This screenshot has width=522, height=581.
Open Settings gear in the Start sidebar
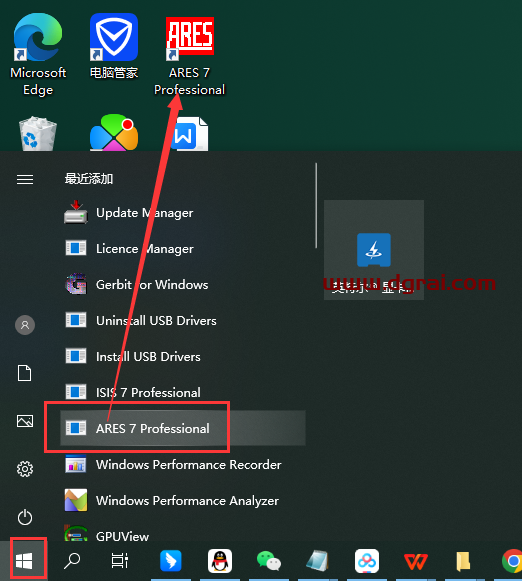pos(25,469)
